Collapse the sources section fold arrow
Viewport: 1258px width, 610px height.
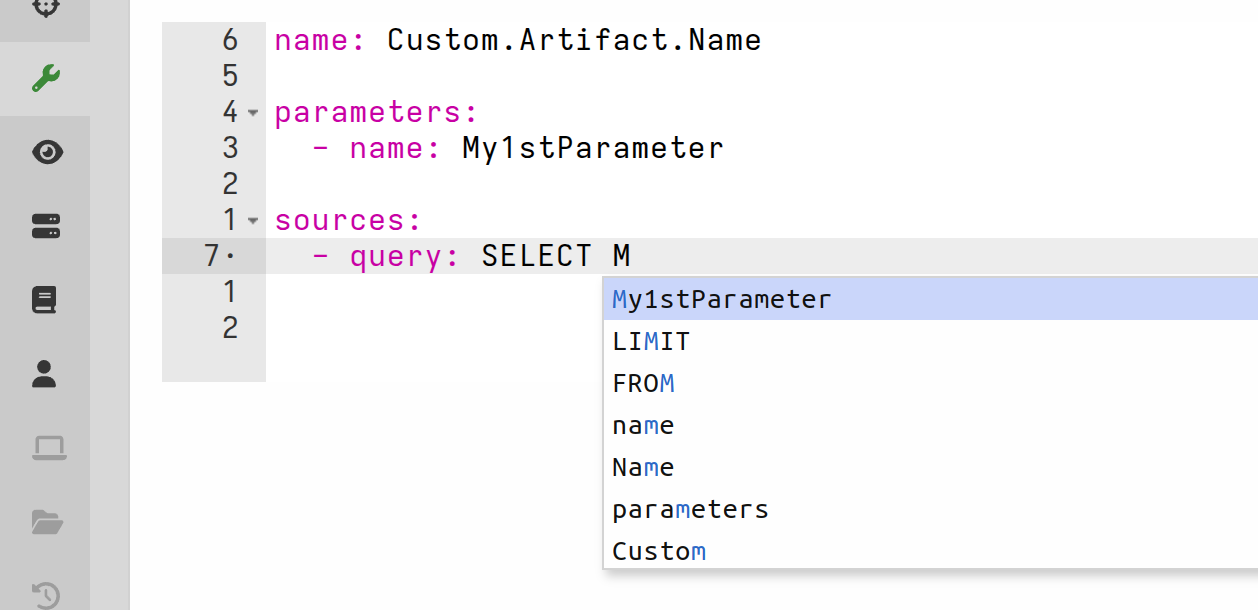coord(251,222)
